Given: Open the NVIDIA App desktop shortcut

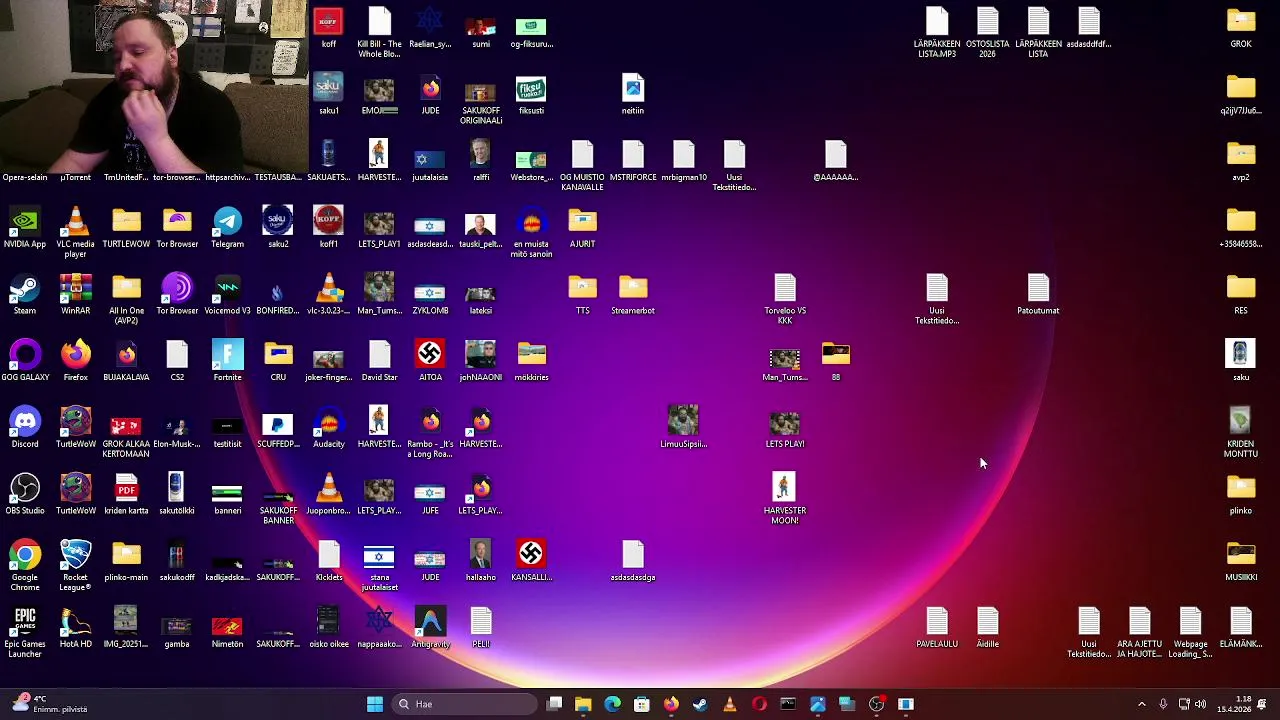Looking at the screenshot, I should tap(25, 228).
